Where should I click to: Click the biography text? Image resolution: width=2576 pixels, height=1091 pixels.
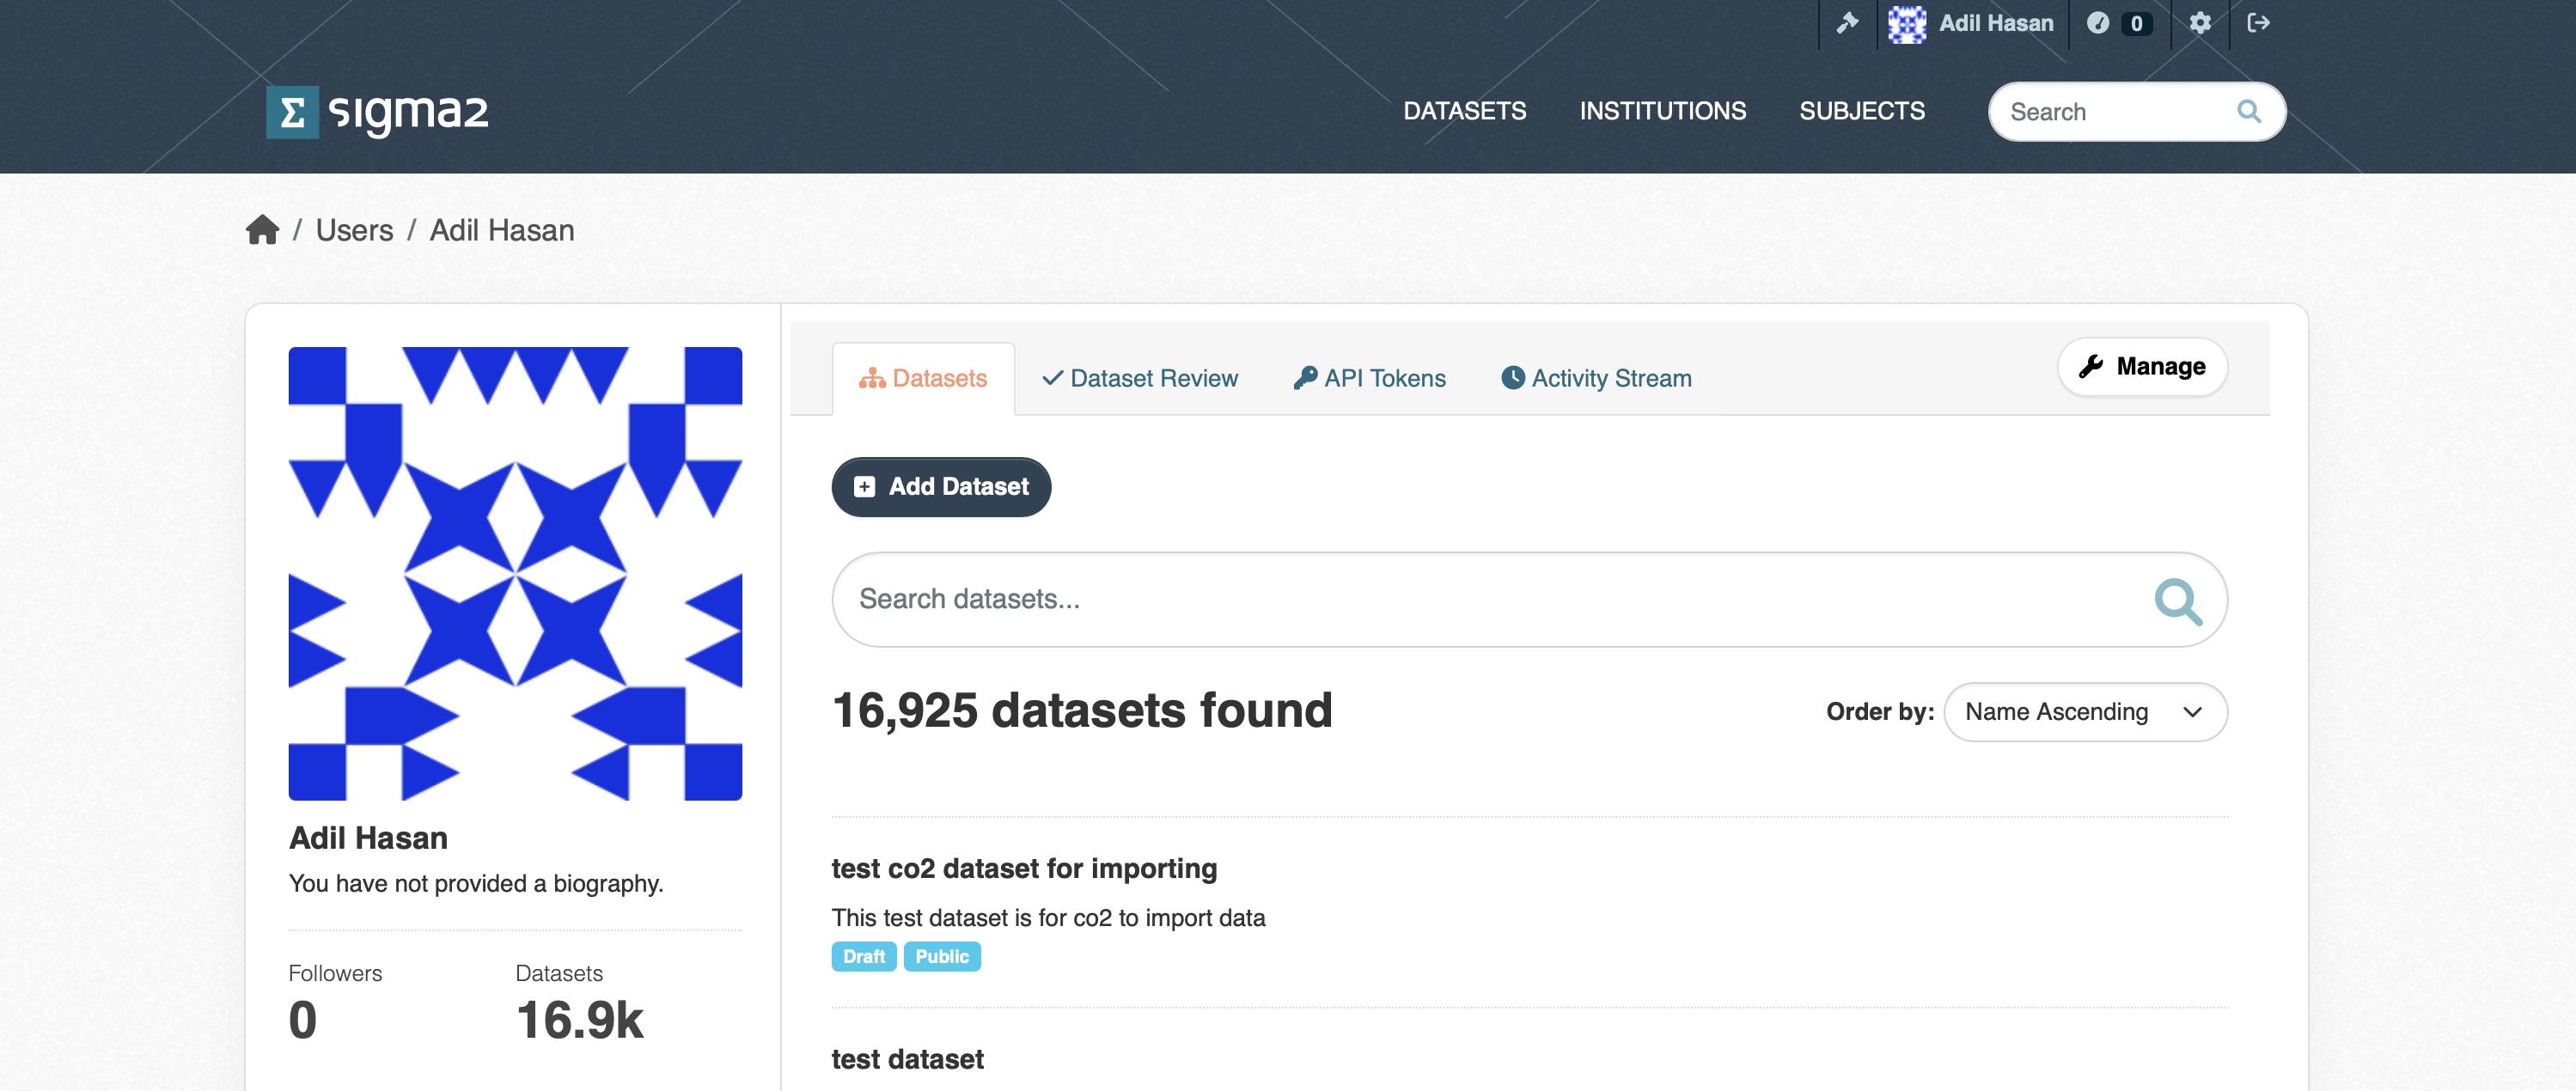(x=476, y=884)
